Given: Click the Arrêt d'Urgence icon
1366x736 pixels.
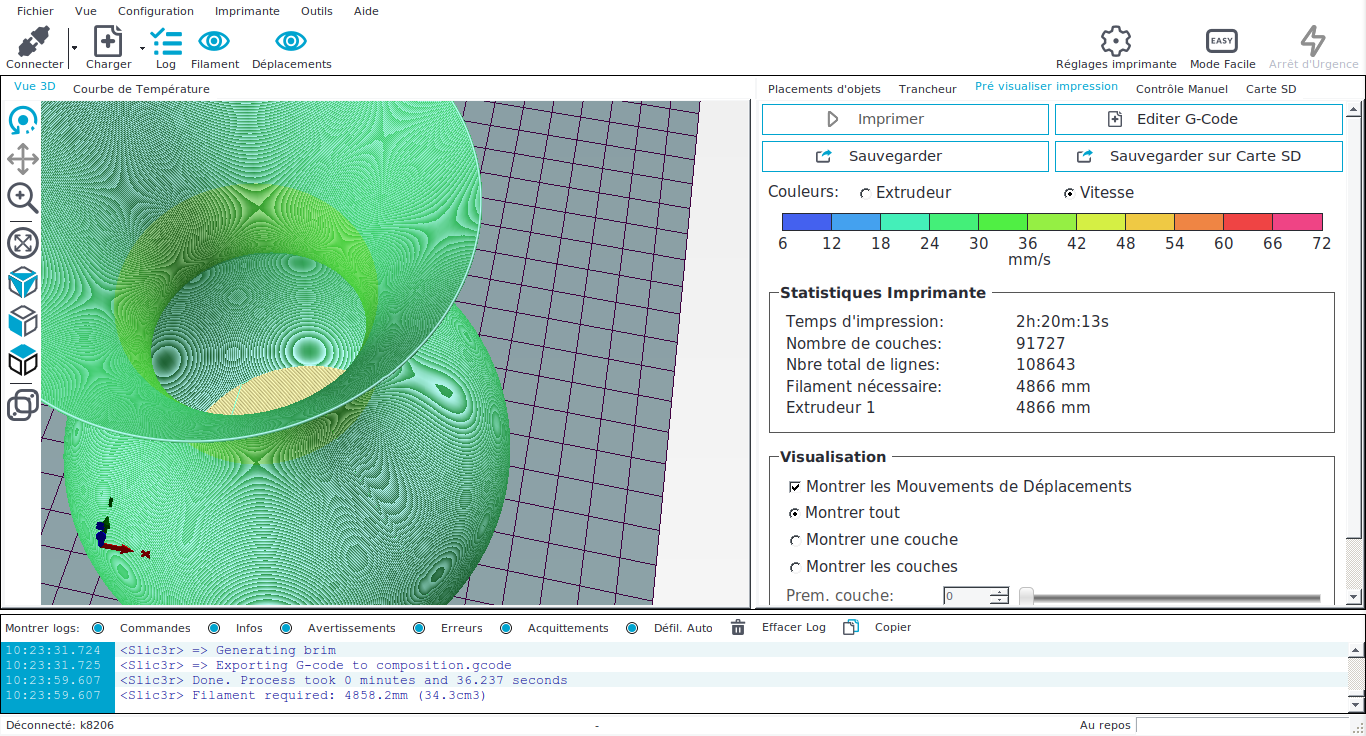Looking at the screenshot, I should (1313, 41).
